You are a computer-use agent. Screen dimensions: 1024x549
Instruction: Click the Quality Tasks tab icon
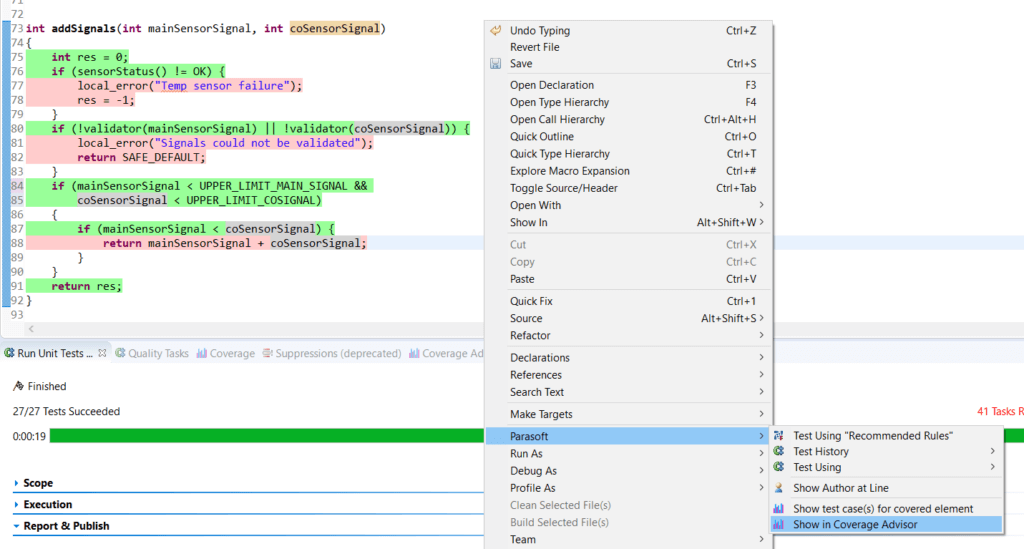[120, 354]
